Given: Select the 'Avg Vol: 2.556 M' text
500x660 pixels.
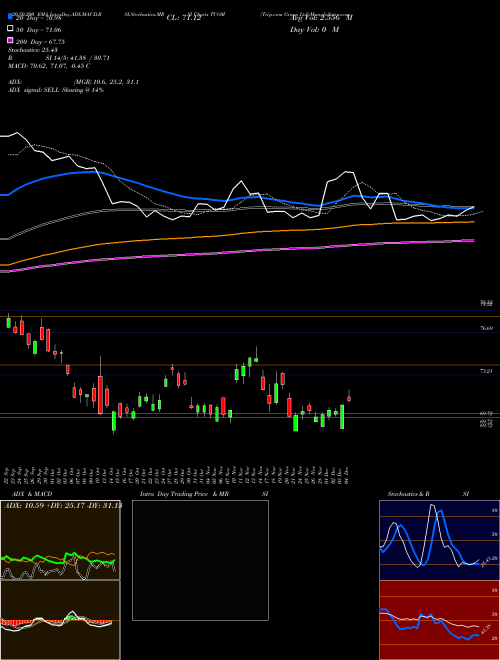Looking at the screenshot, I should coord(321,18).
